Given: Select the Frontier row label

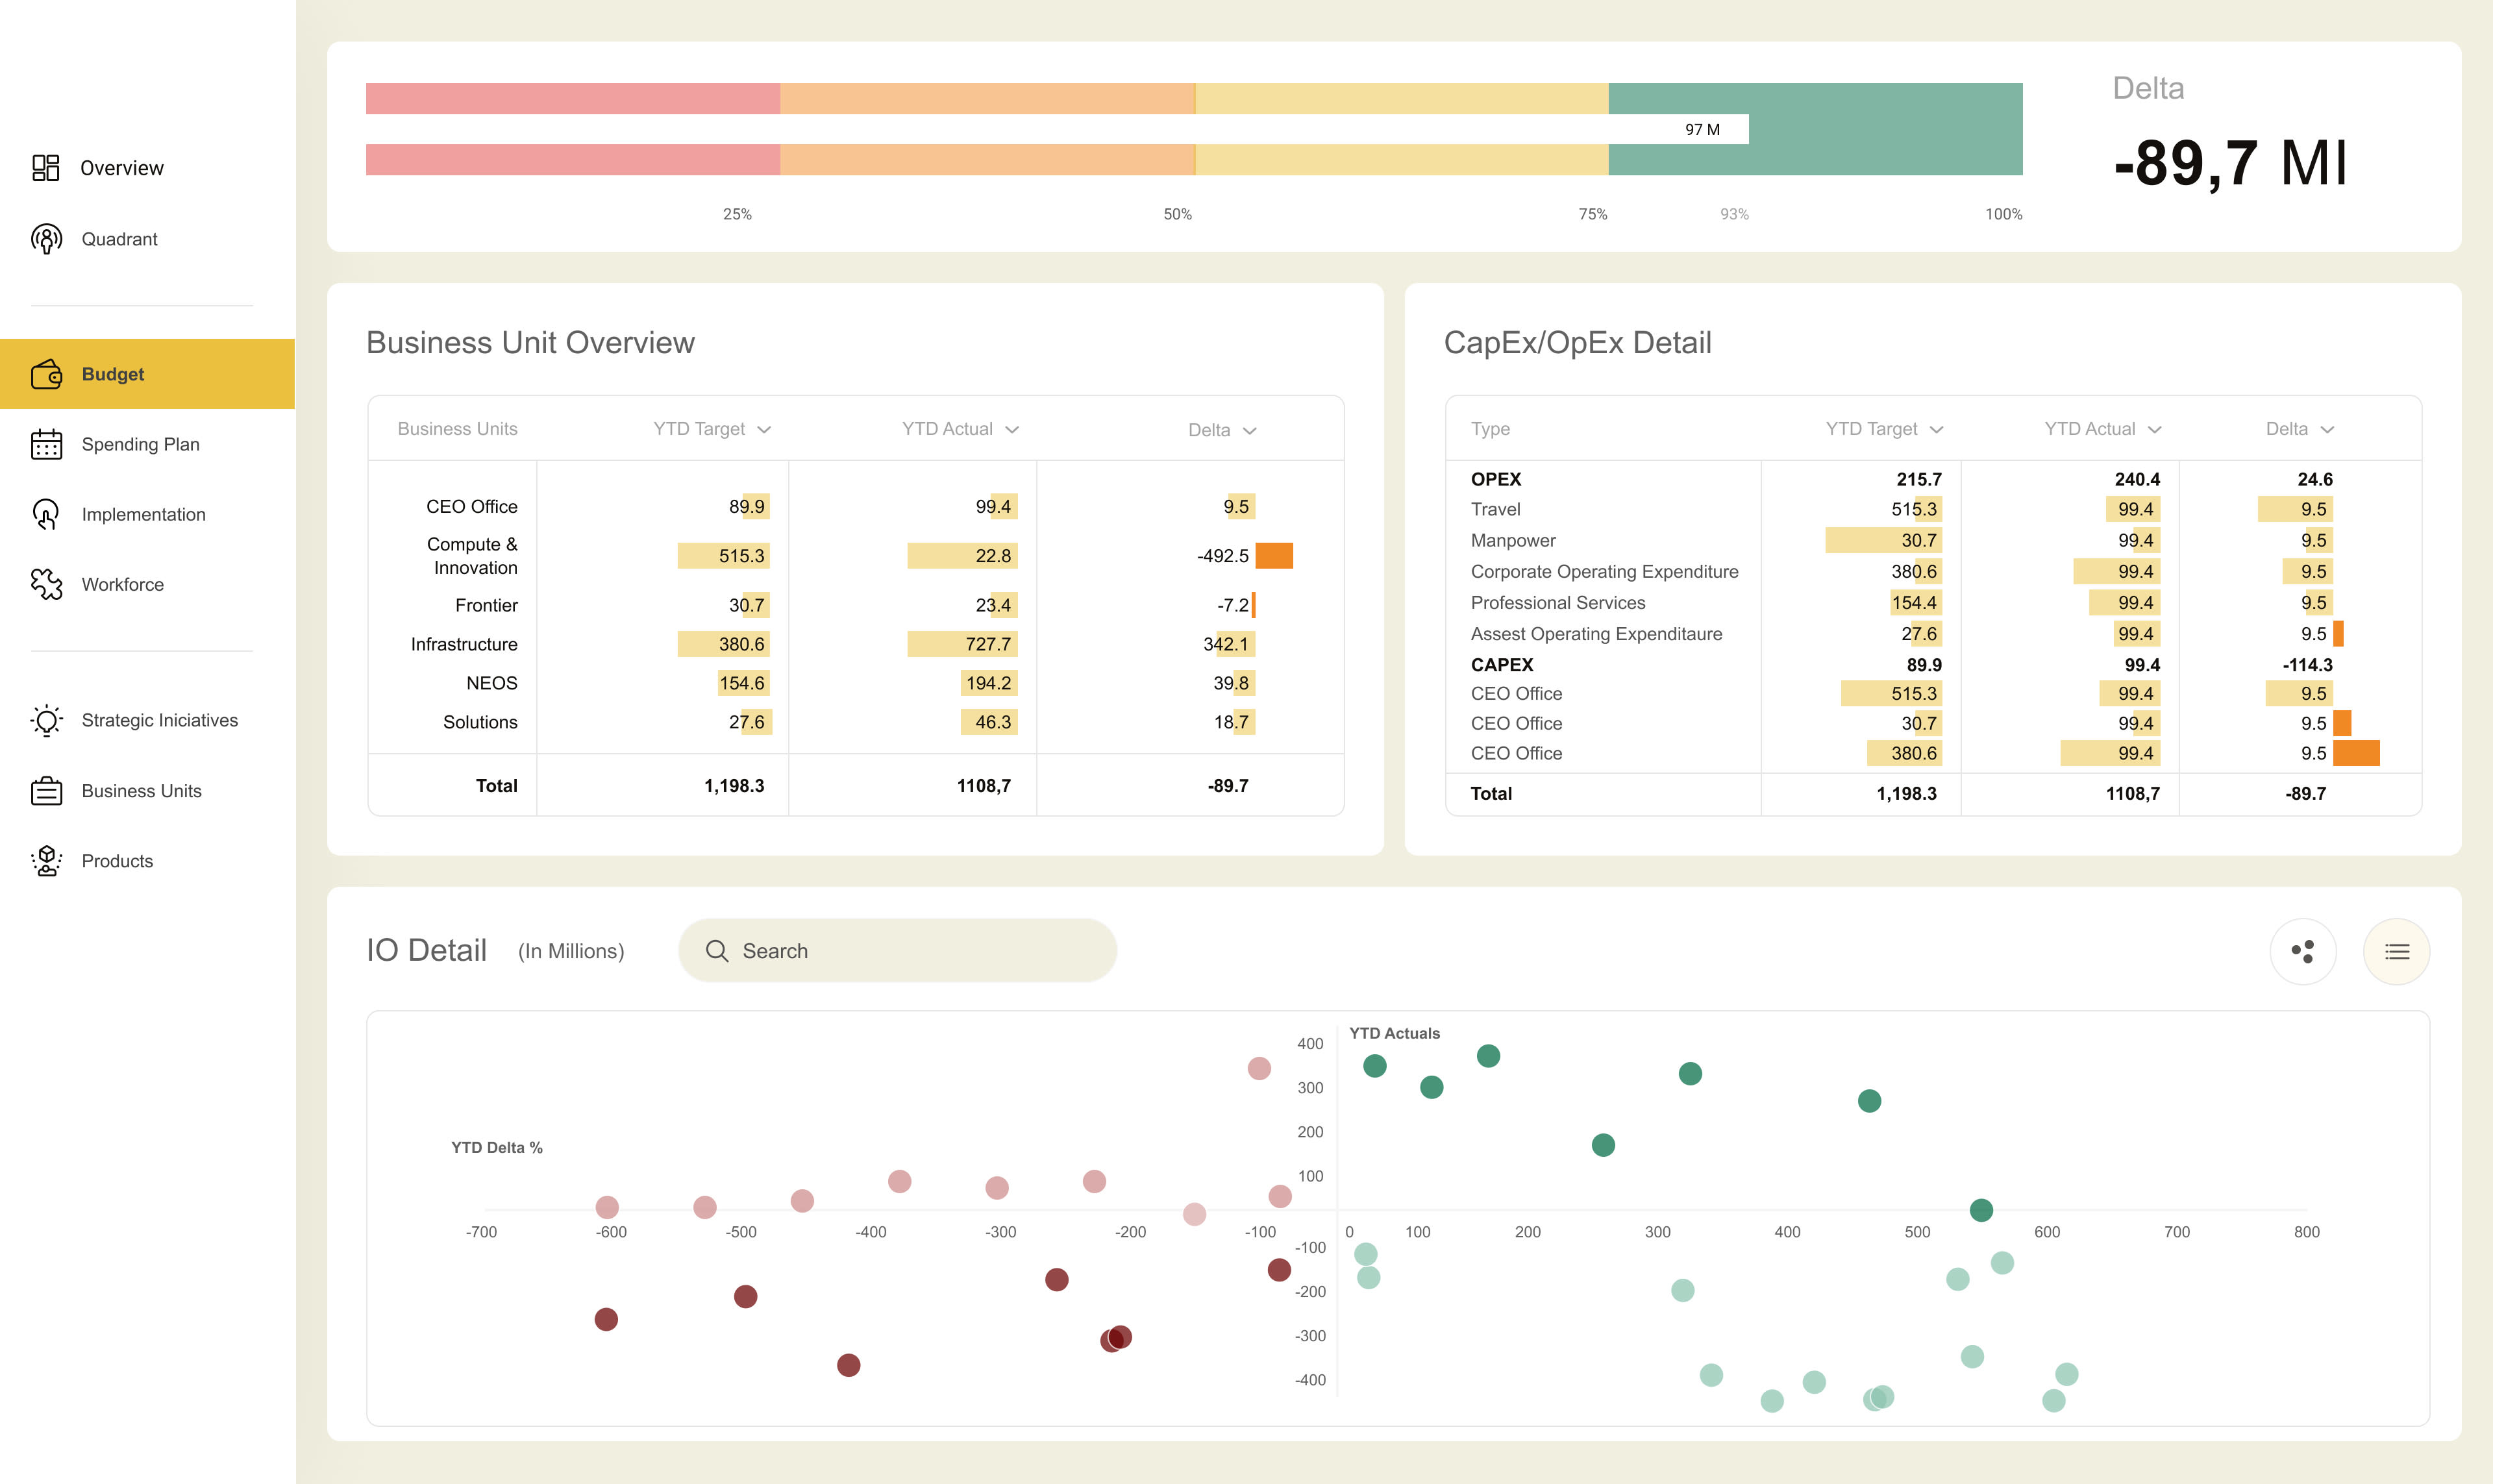Looking at the screenshot, I should [486, 605].
